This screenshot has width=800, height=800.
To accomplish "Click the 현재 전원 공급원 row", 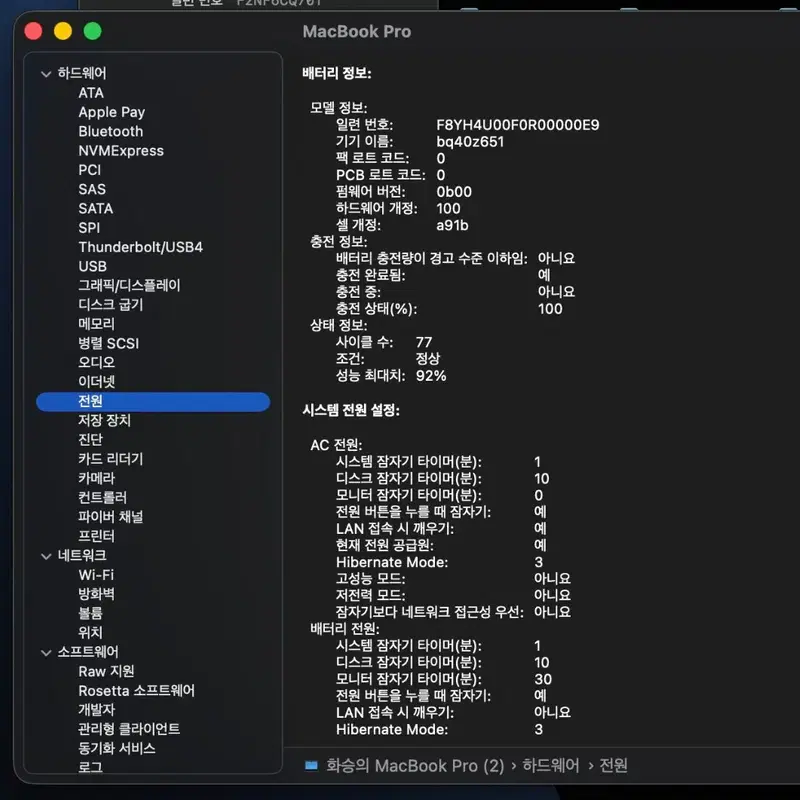I will 441,545.
